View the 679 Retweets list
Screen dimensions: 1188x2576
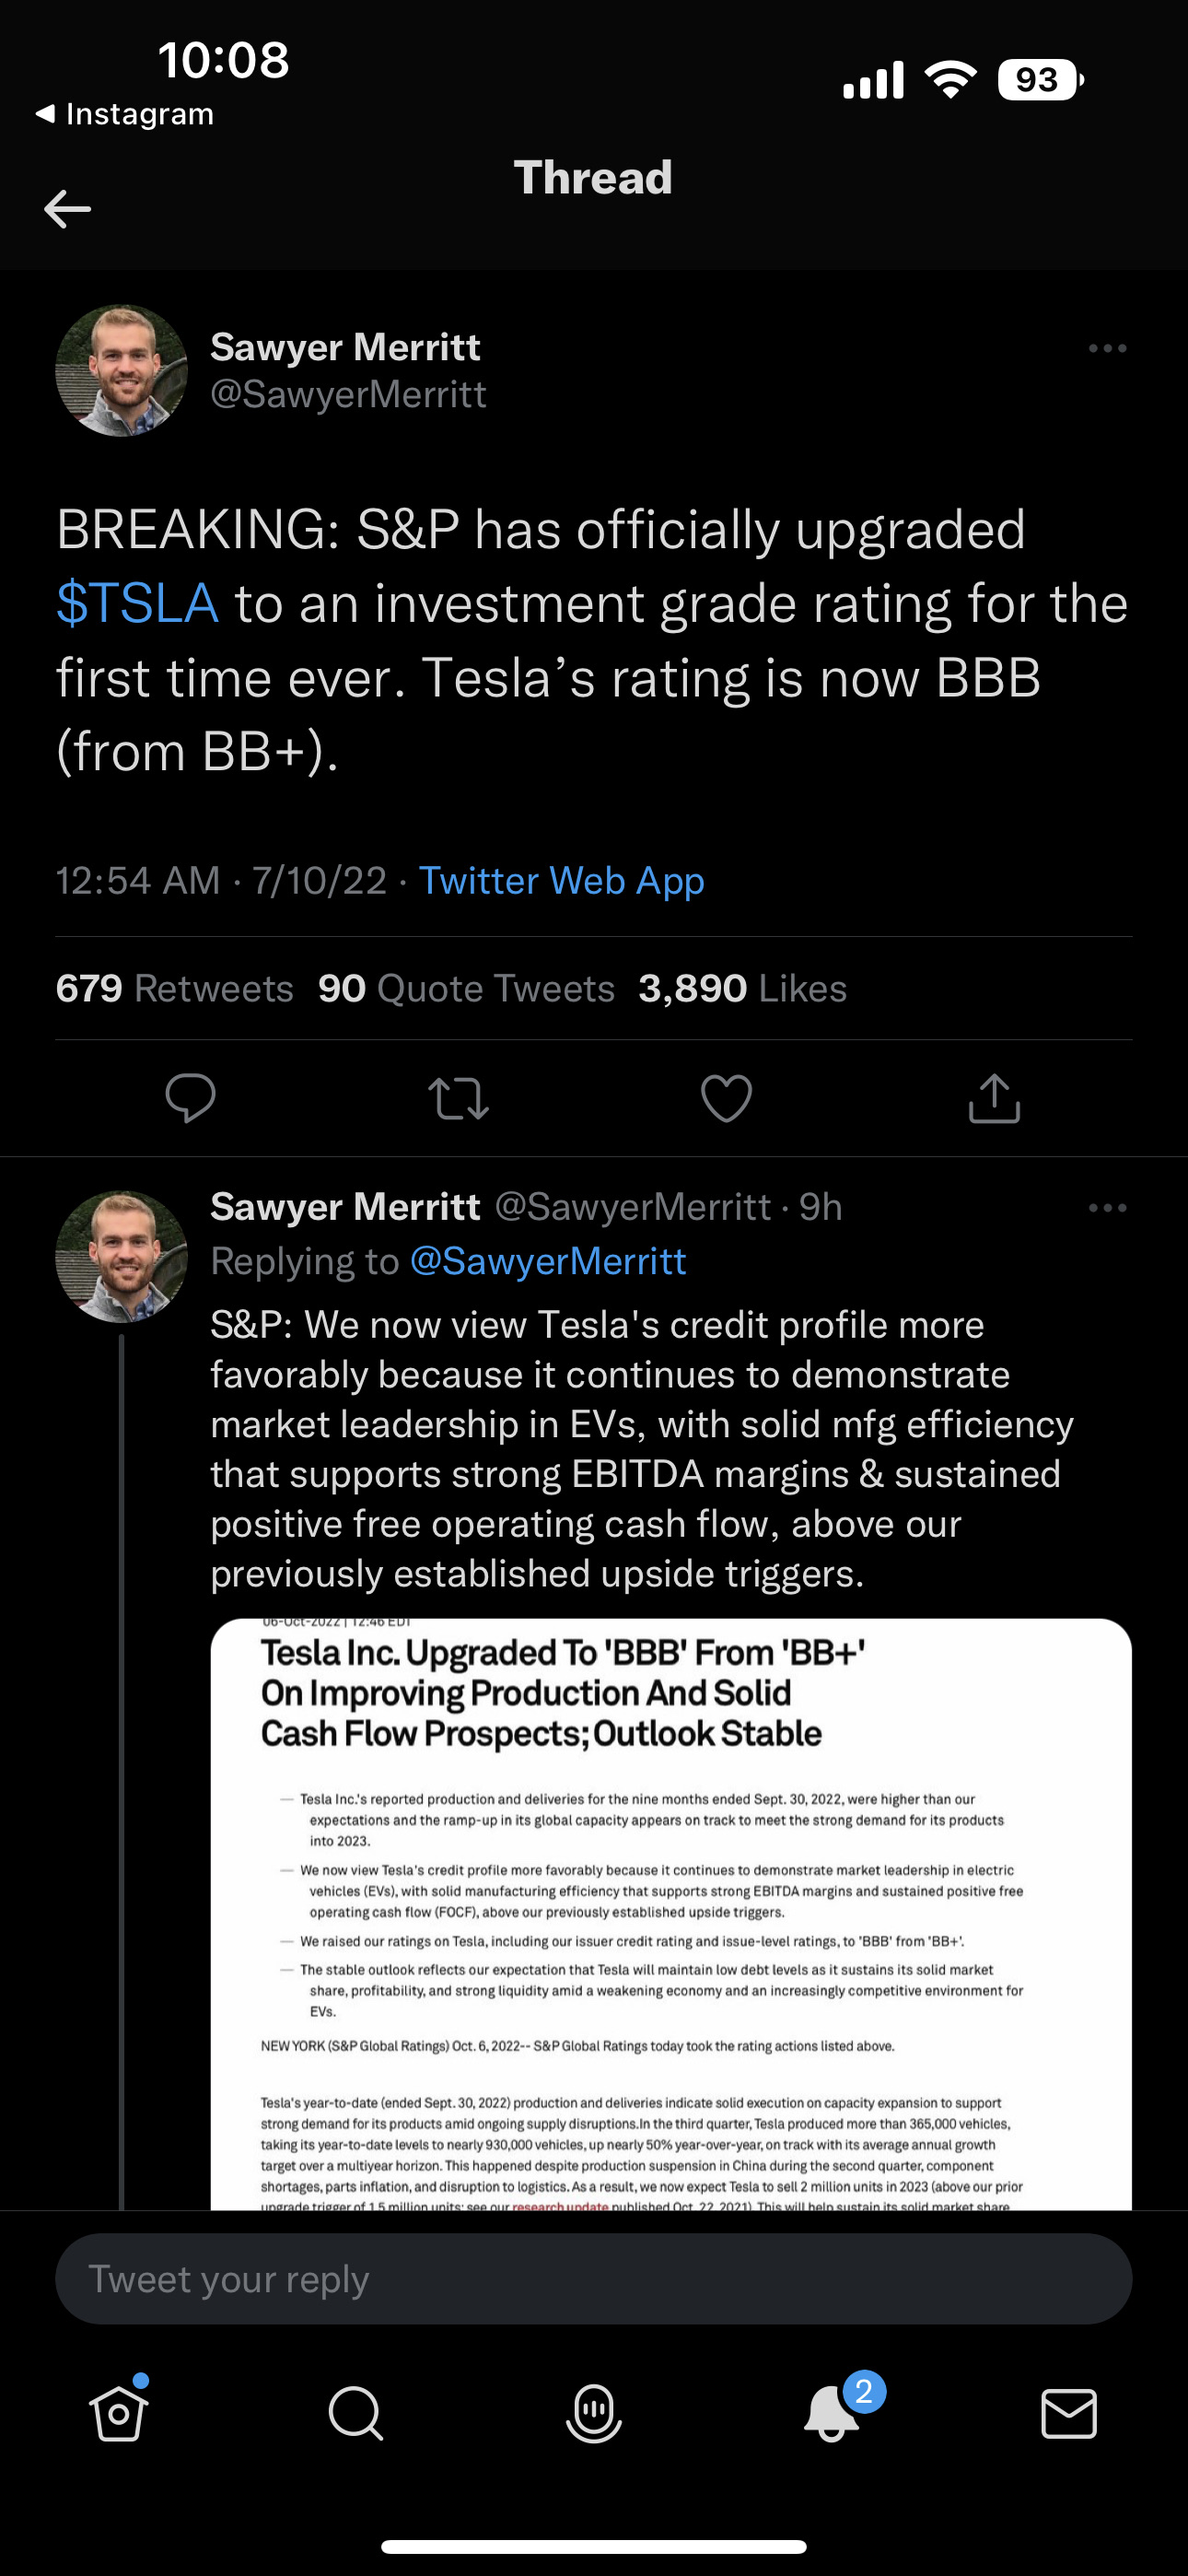coord(175,988)
